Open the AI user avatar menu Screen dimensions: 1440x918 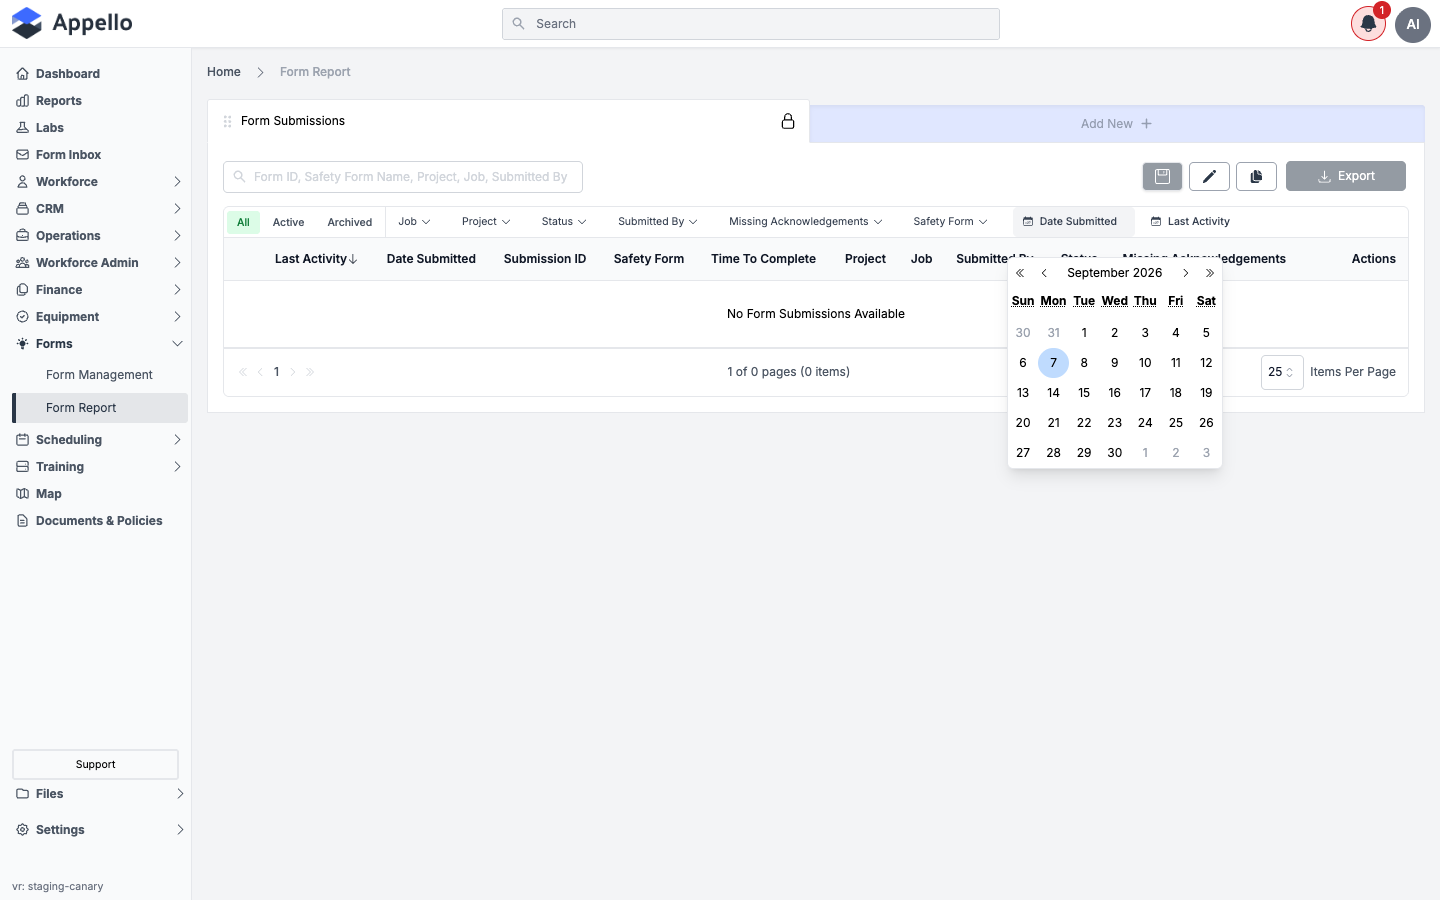[x=1413, y=24]
